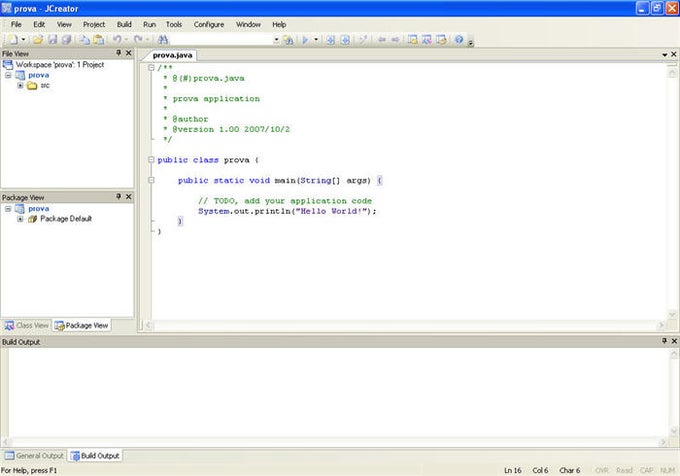This screenshot has height=476, width=680.
Task: Click the Build project toolbar icon
Action: tap(330, 40)
